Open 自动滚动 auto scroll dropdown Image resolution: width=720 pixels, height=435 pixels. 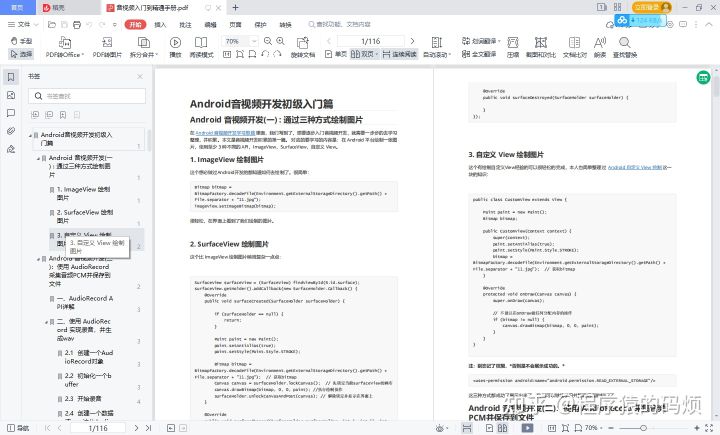437,47
